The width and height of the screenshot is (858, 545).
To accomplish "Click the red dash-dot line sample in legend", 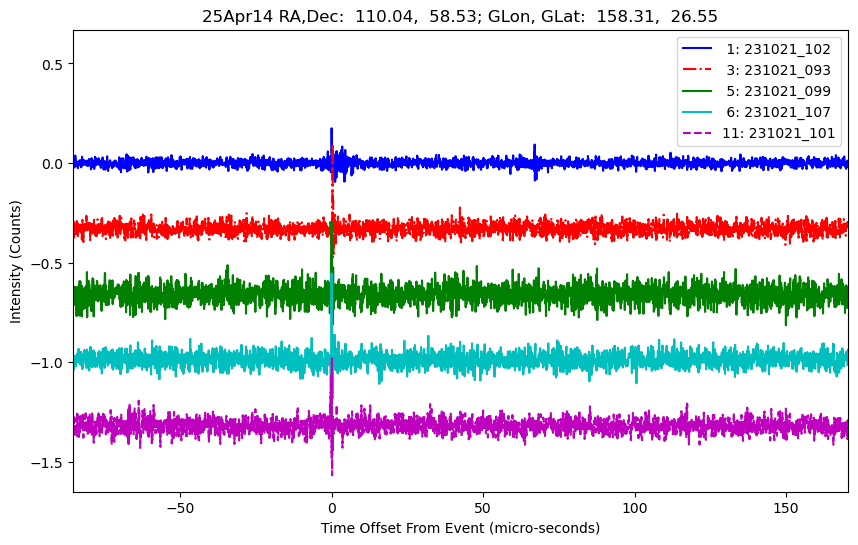I will click(x=697, y=69).
